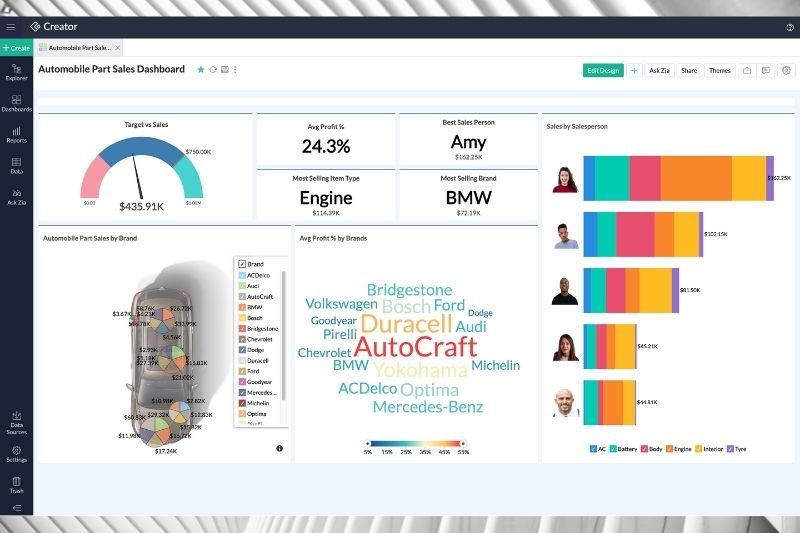The width and height of the screenshot is (800, 533).
Task: Open the help icon in top-right corner
Action: tap(790, 28)
